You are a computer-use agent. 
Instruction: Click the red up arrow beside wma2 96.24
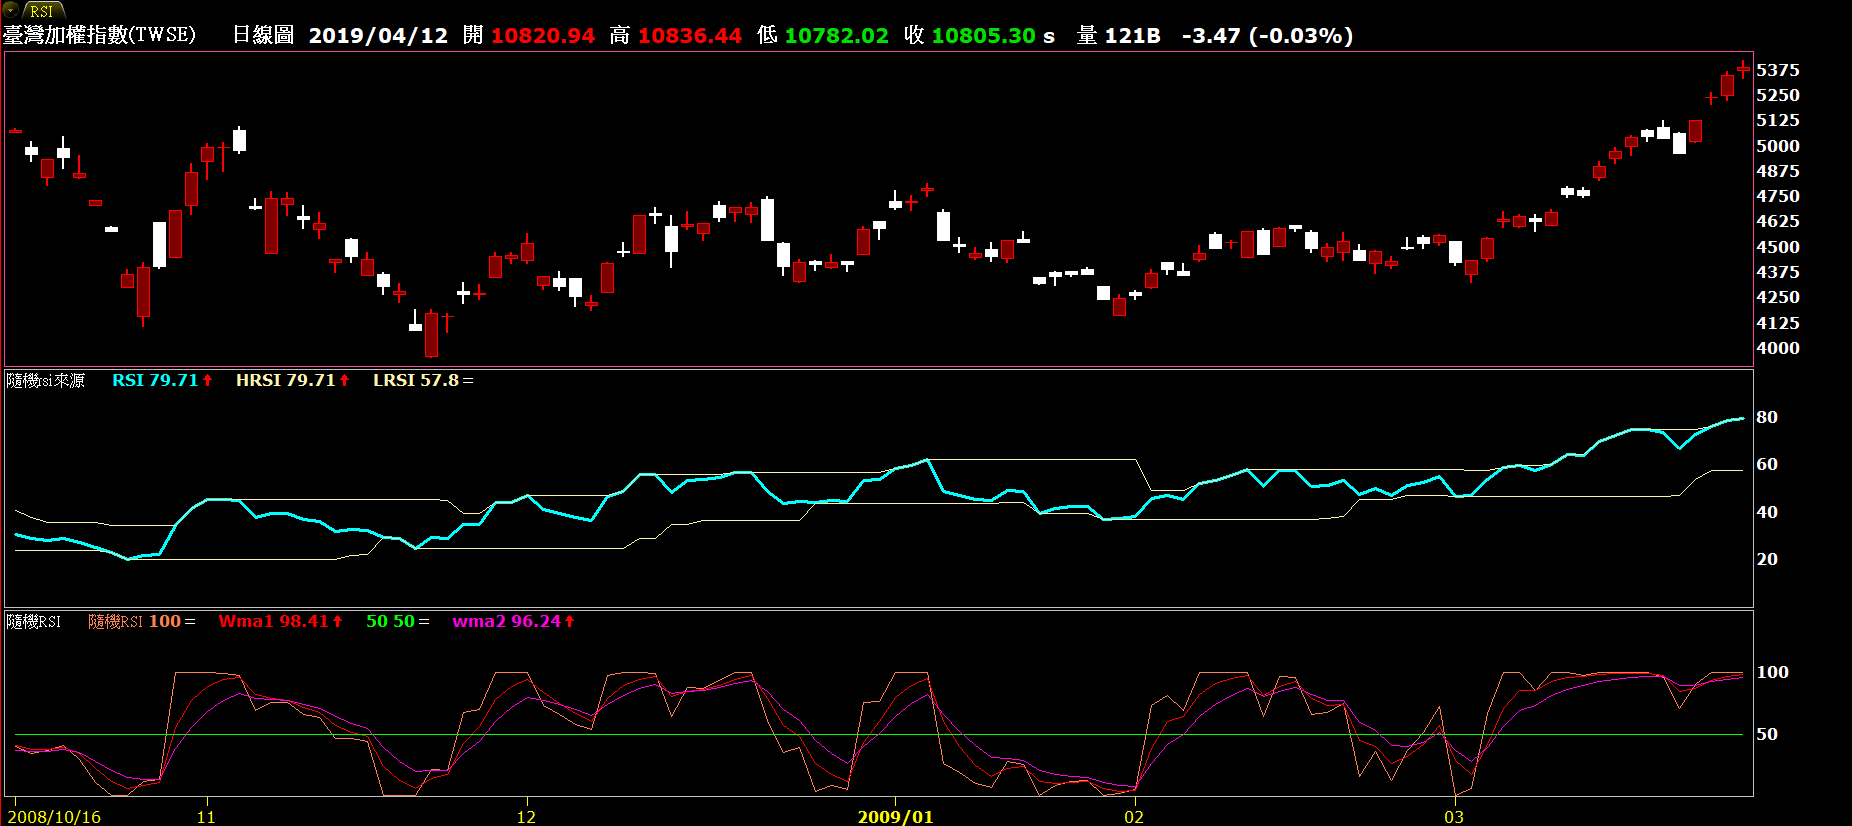pyautogui.click(x=570, y=622)
